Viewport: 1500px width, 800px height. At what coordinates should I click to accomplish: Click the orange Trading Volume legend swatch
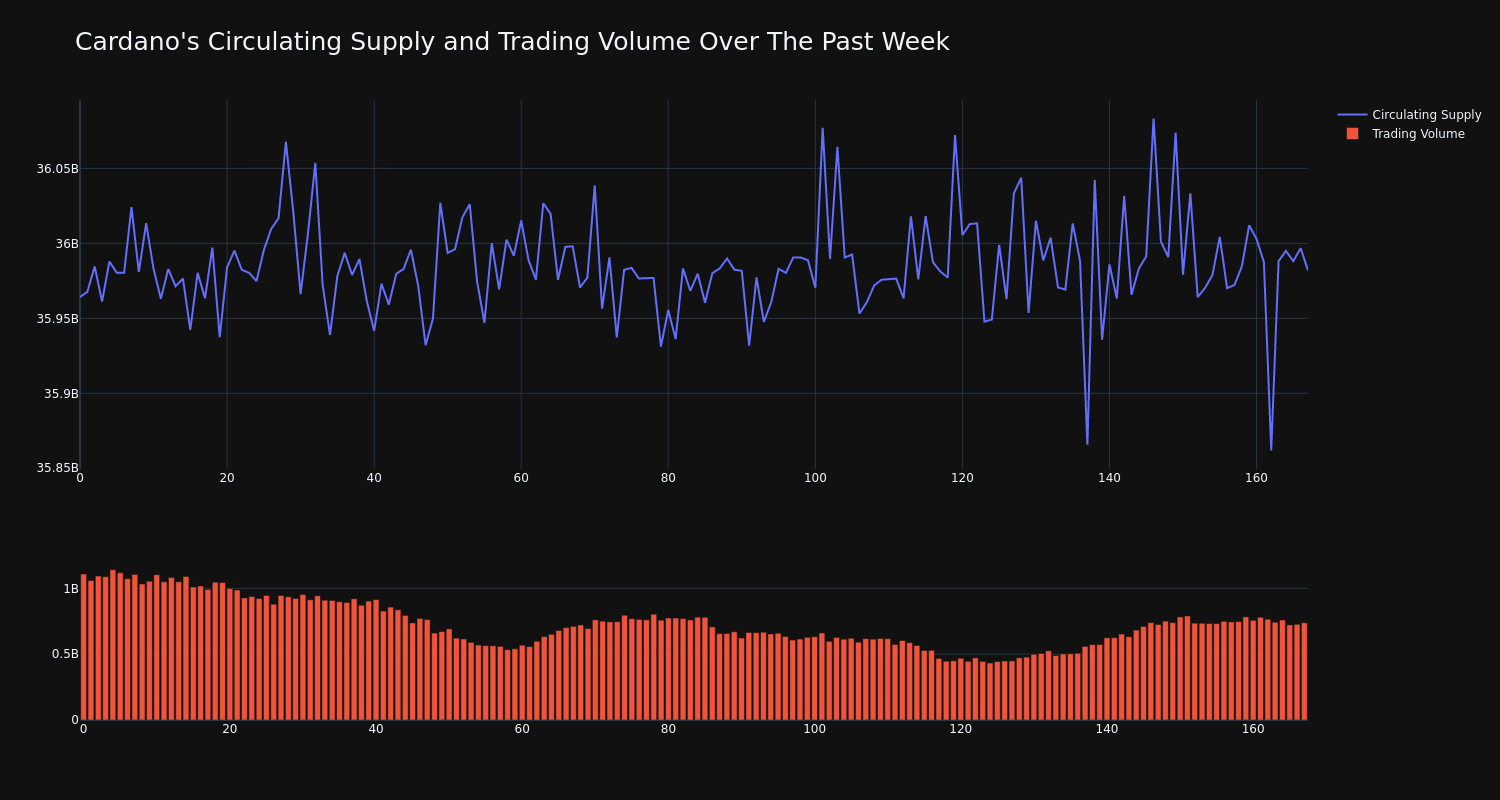1352,134
